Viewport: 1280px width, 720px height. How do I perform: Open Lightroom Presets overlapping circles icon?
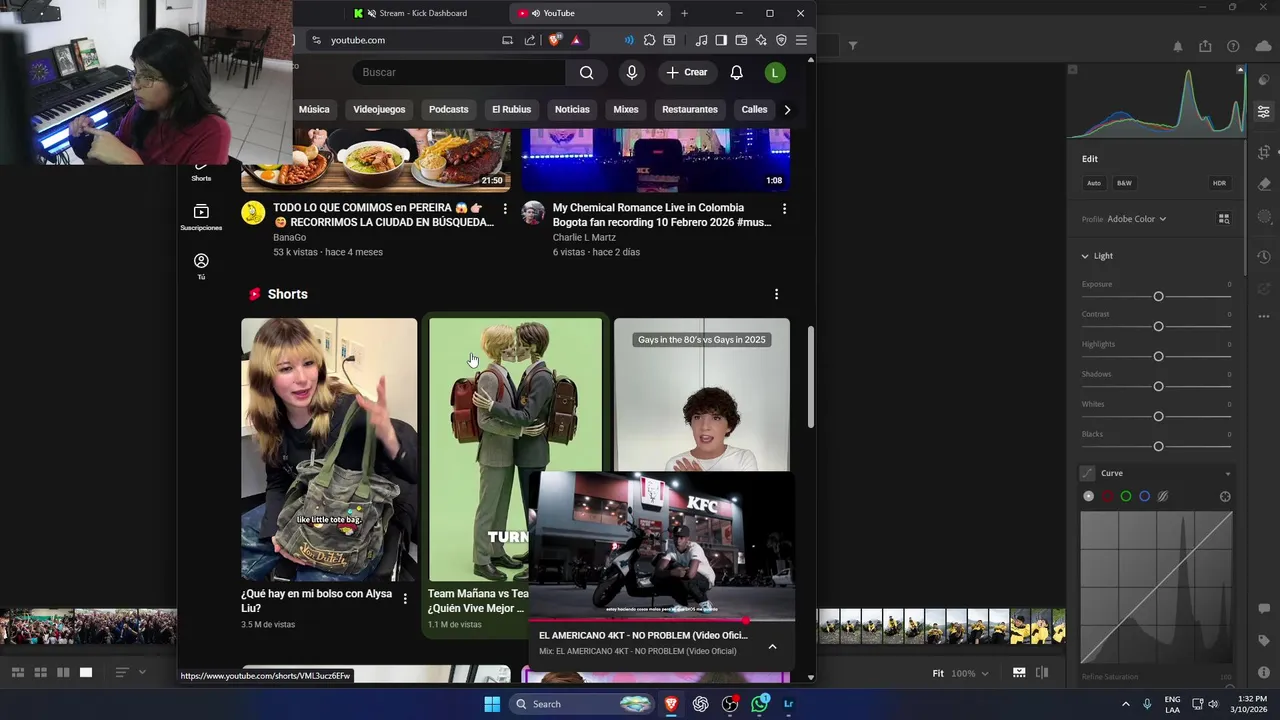[1264, 80]
